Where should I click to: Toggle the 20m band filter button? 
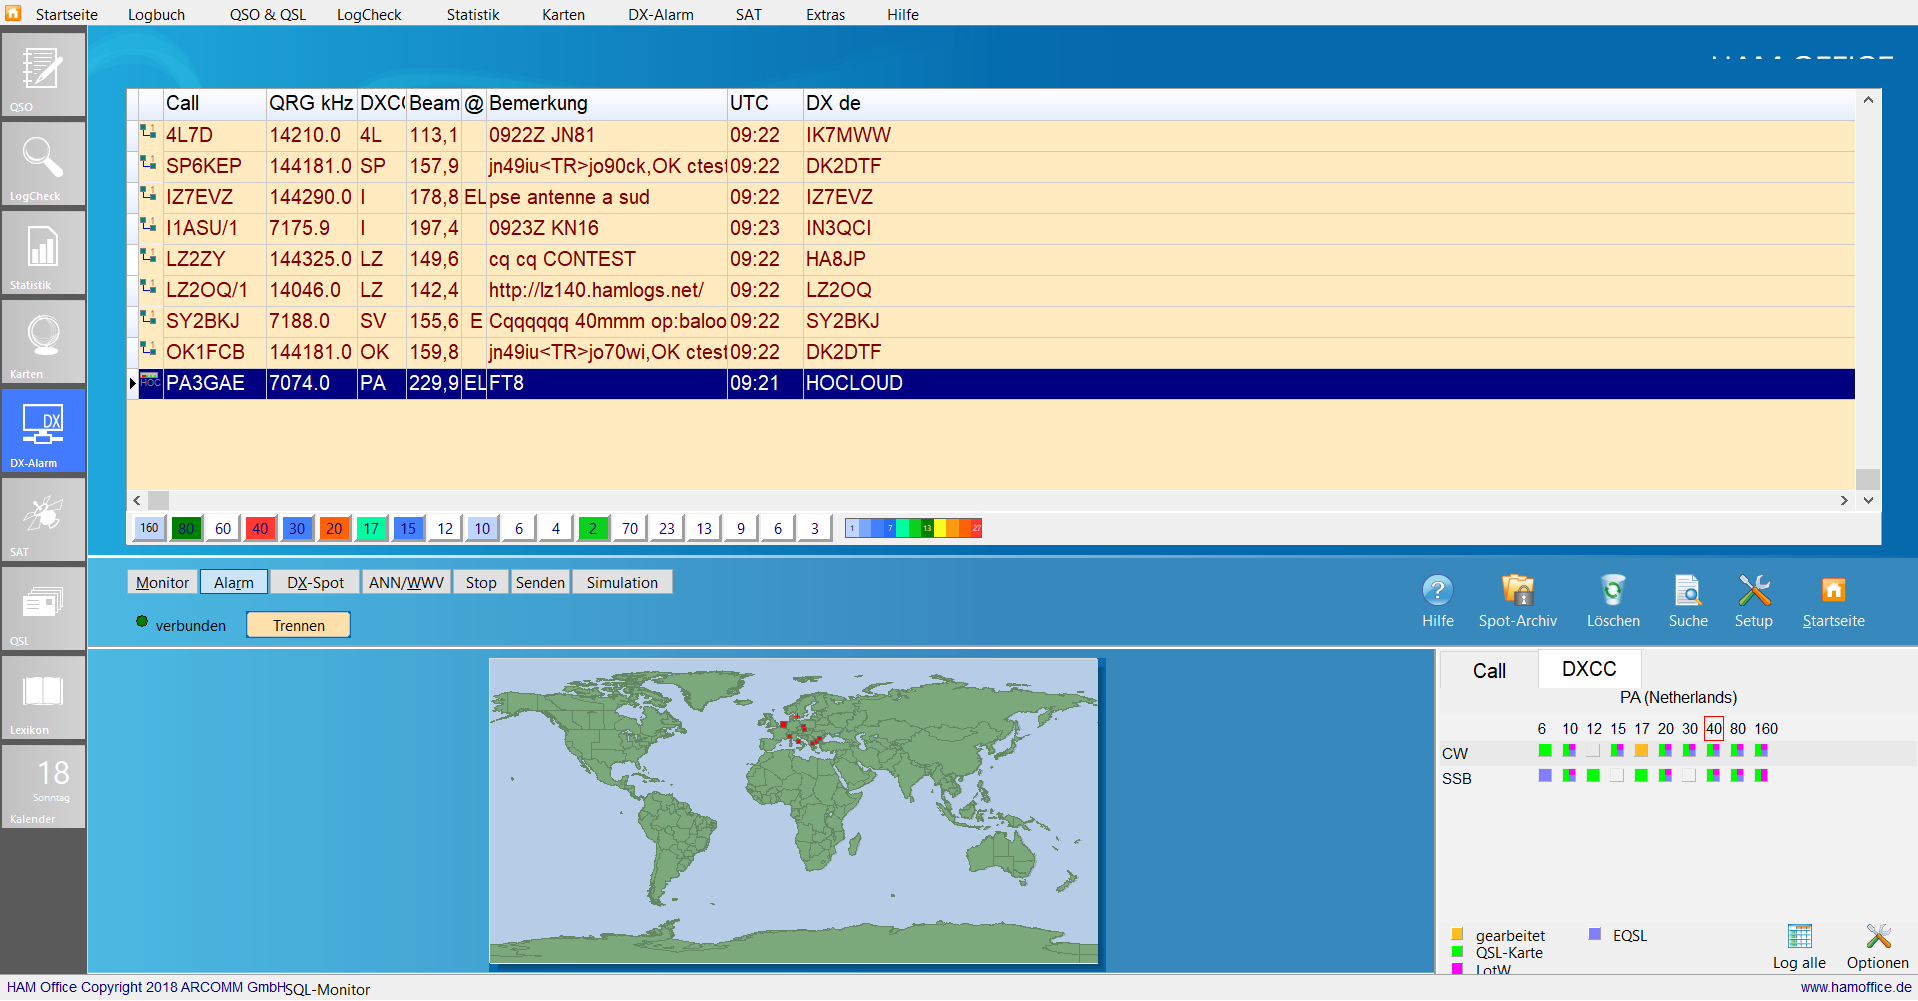(x=334, y=529)
